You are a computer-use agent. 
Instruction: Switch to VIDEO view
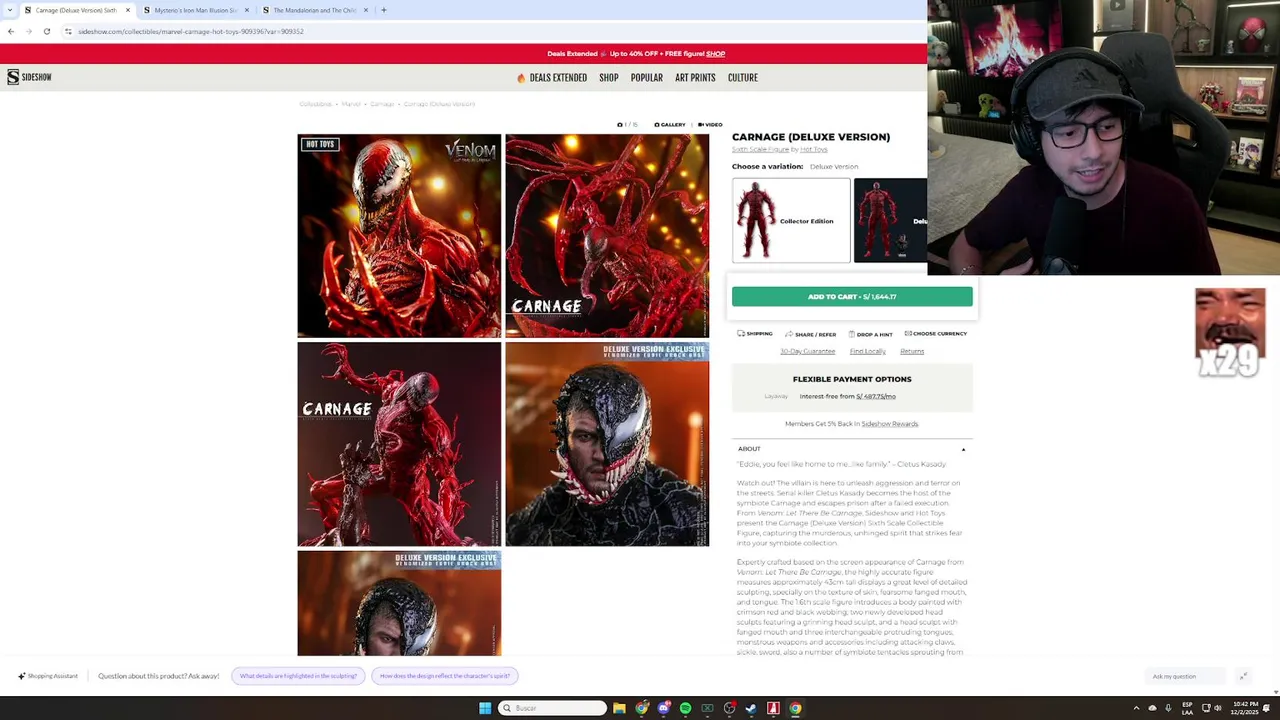coord(709,125)
